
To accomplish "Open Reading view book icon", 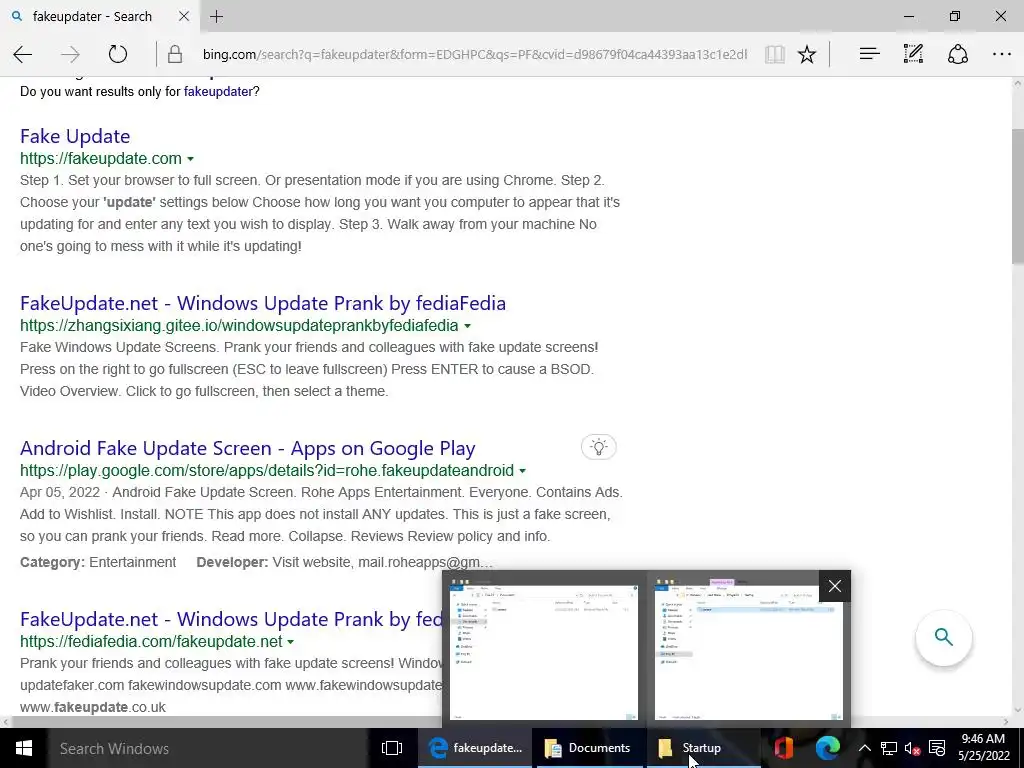I will click(775, 54).
